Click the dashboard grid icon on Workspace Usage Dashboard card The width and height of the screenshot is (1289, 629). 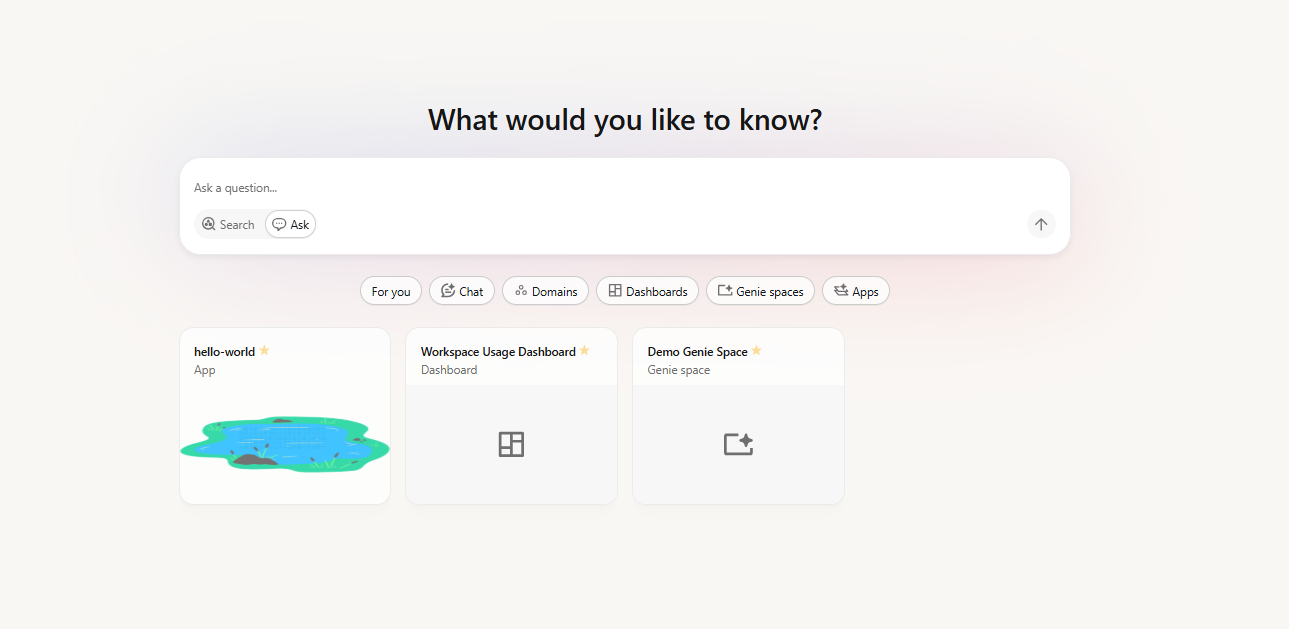511,444
